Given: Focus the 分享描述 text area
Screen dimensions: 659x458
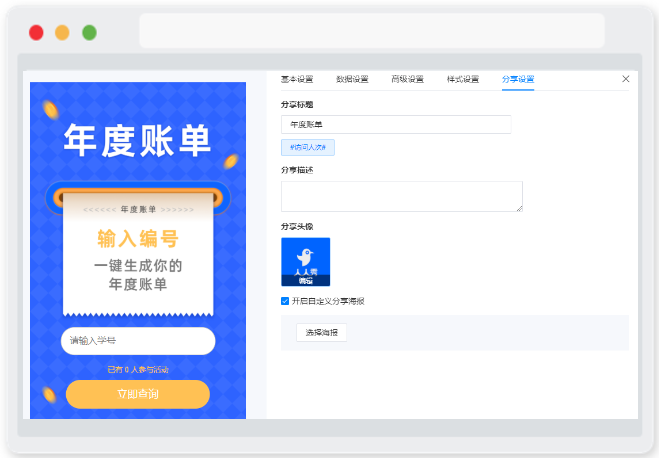Looking at the screenshot, I should pos(402,196).
